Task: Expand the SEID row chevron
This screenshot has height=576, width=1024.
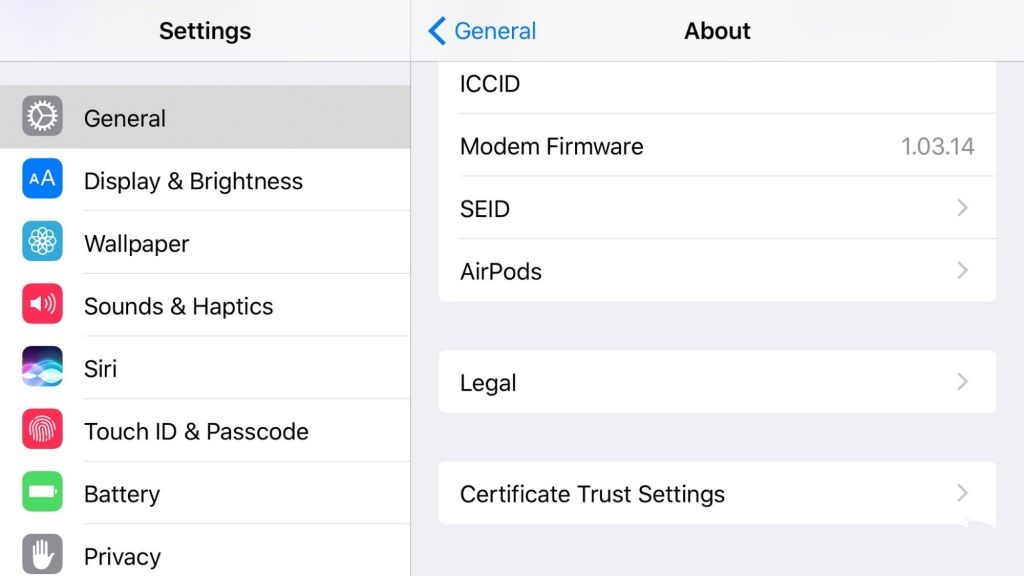Action: [962, 208]
